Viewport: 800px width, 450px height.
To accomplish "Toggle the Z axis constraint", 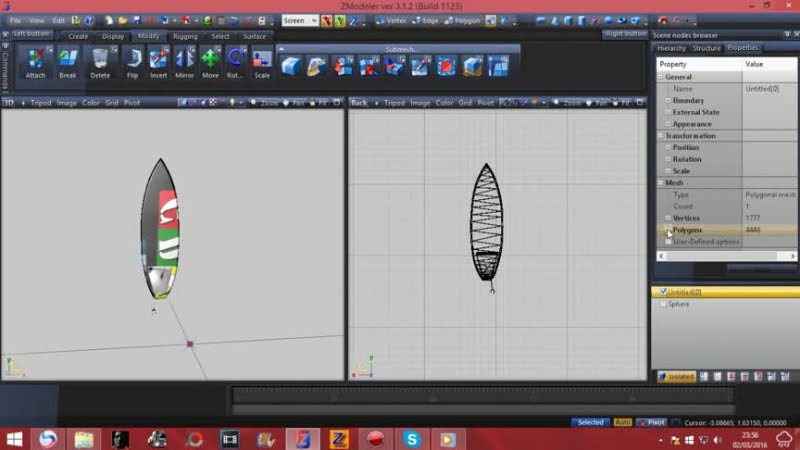I will pos(353,21).
